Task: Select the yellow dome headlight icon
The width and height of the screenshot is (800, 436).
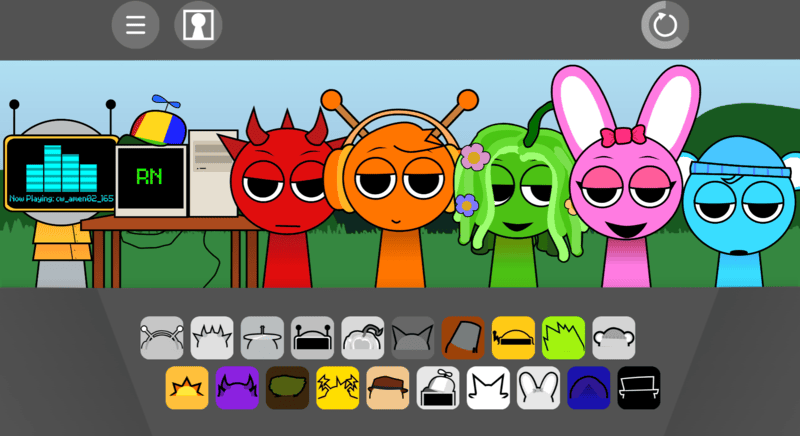Action: coord(513,338)
